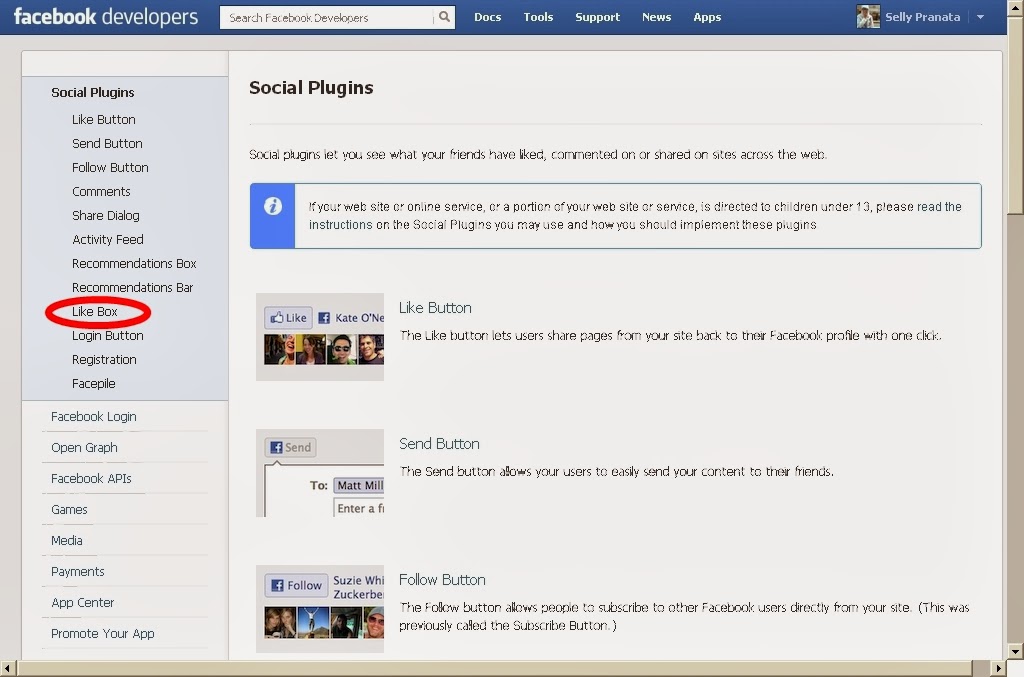Go to App Center section
This screenshot has width=1024, height=677.
point(83,603)
